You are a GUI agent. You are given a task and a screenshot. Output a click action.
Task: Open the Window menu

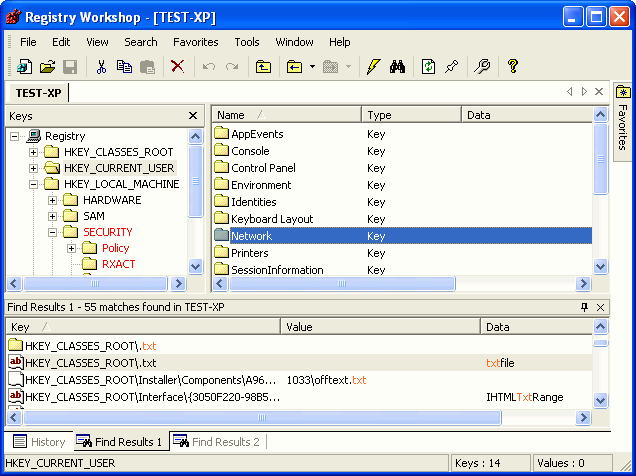coord(294,42)
